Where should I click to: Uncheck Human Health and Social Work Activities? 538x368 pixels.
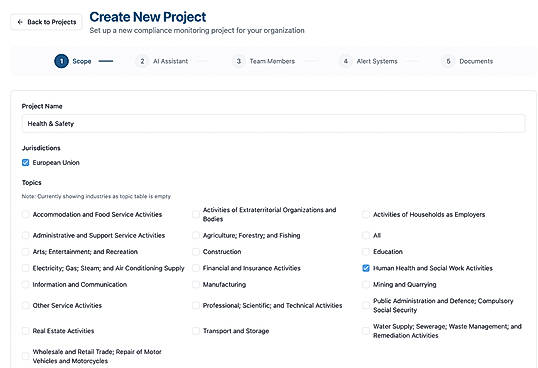(x=366, y=268)
